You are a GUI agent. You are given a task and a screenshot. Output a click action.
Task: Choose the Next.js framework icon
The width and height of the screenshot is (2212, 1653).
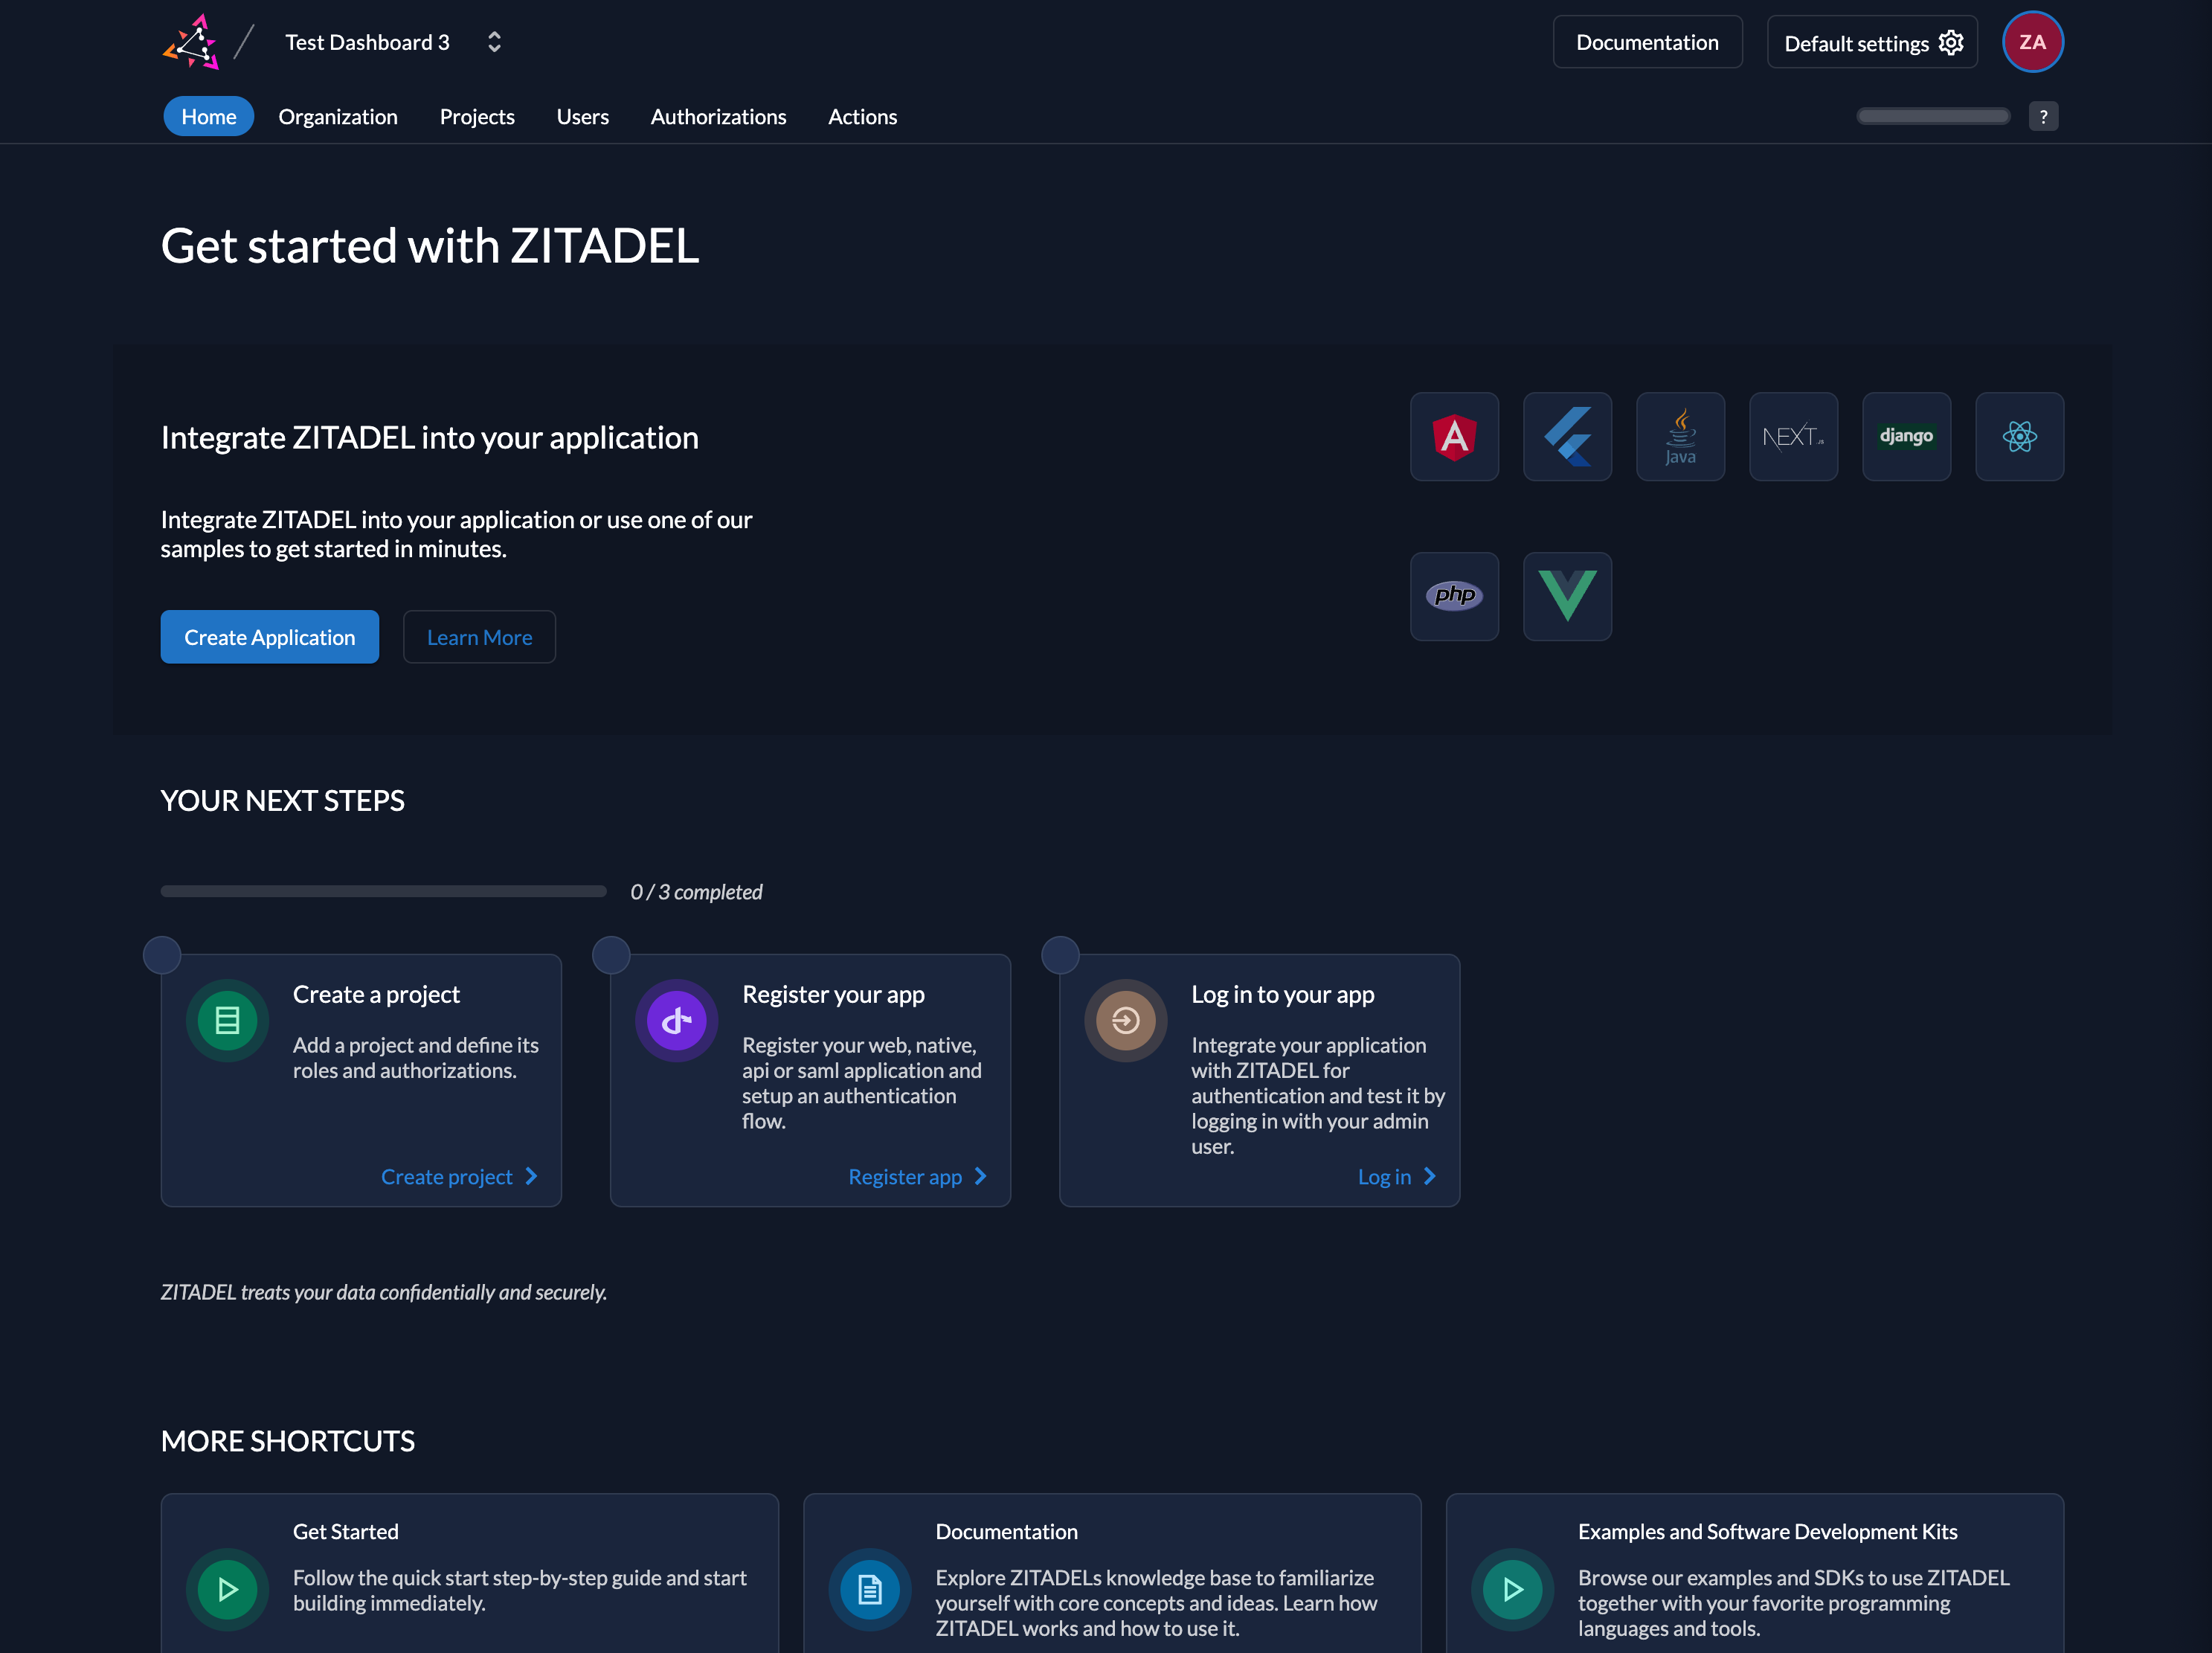tap(1793, 437)
